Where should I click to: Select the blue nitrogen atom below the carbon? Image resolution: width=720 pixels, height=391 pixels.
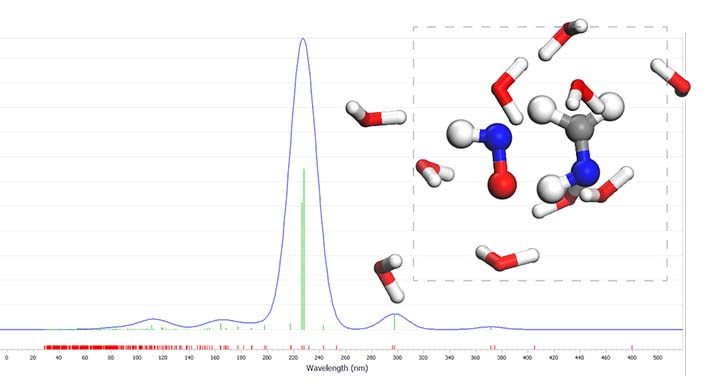(585, 172)
